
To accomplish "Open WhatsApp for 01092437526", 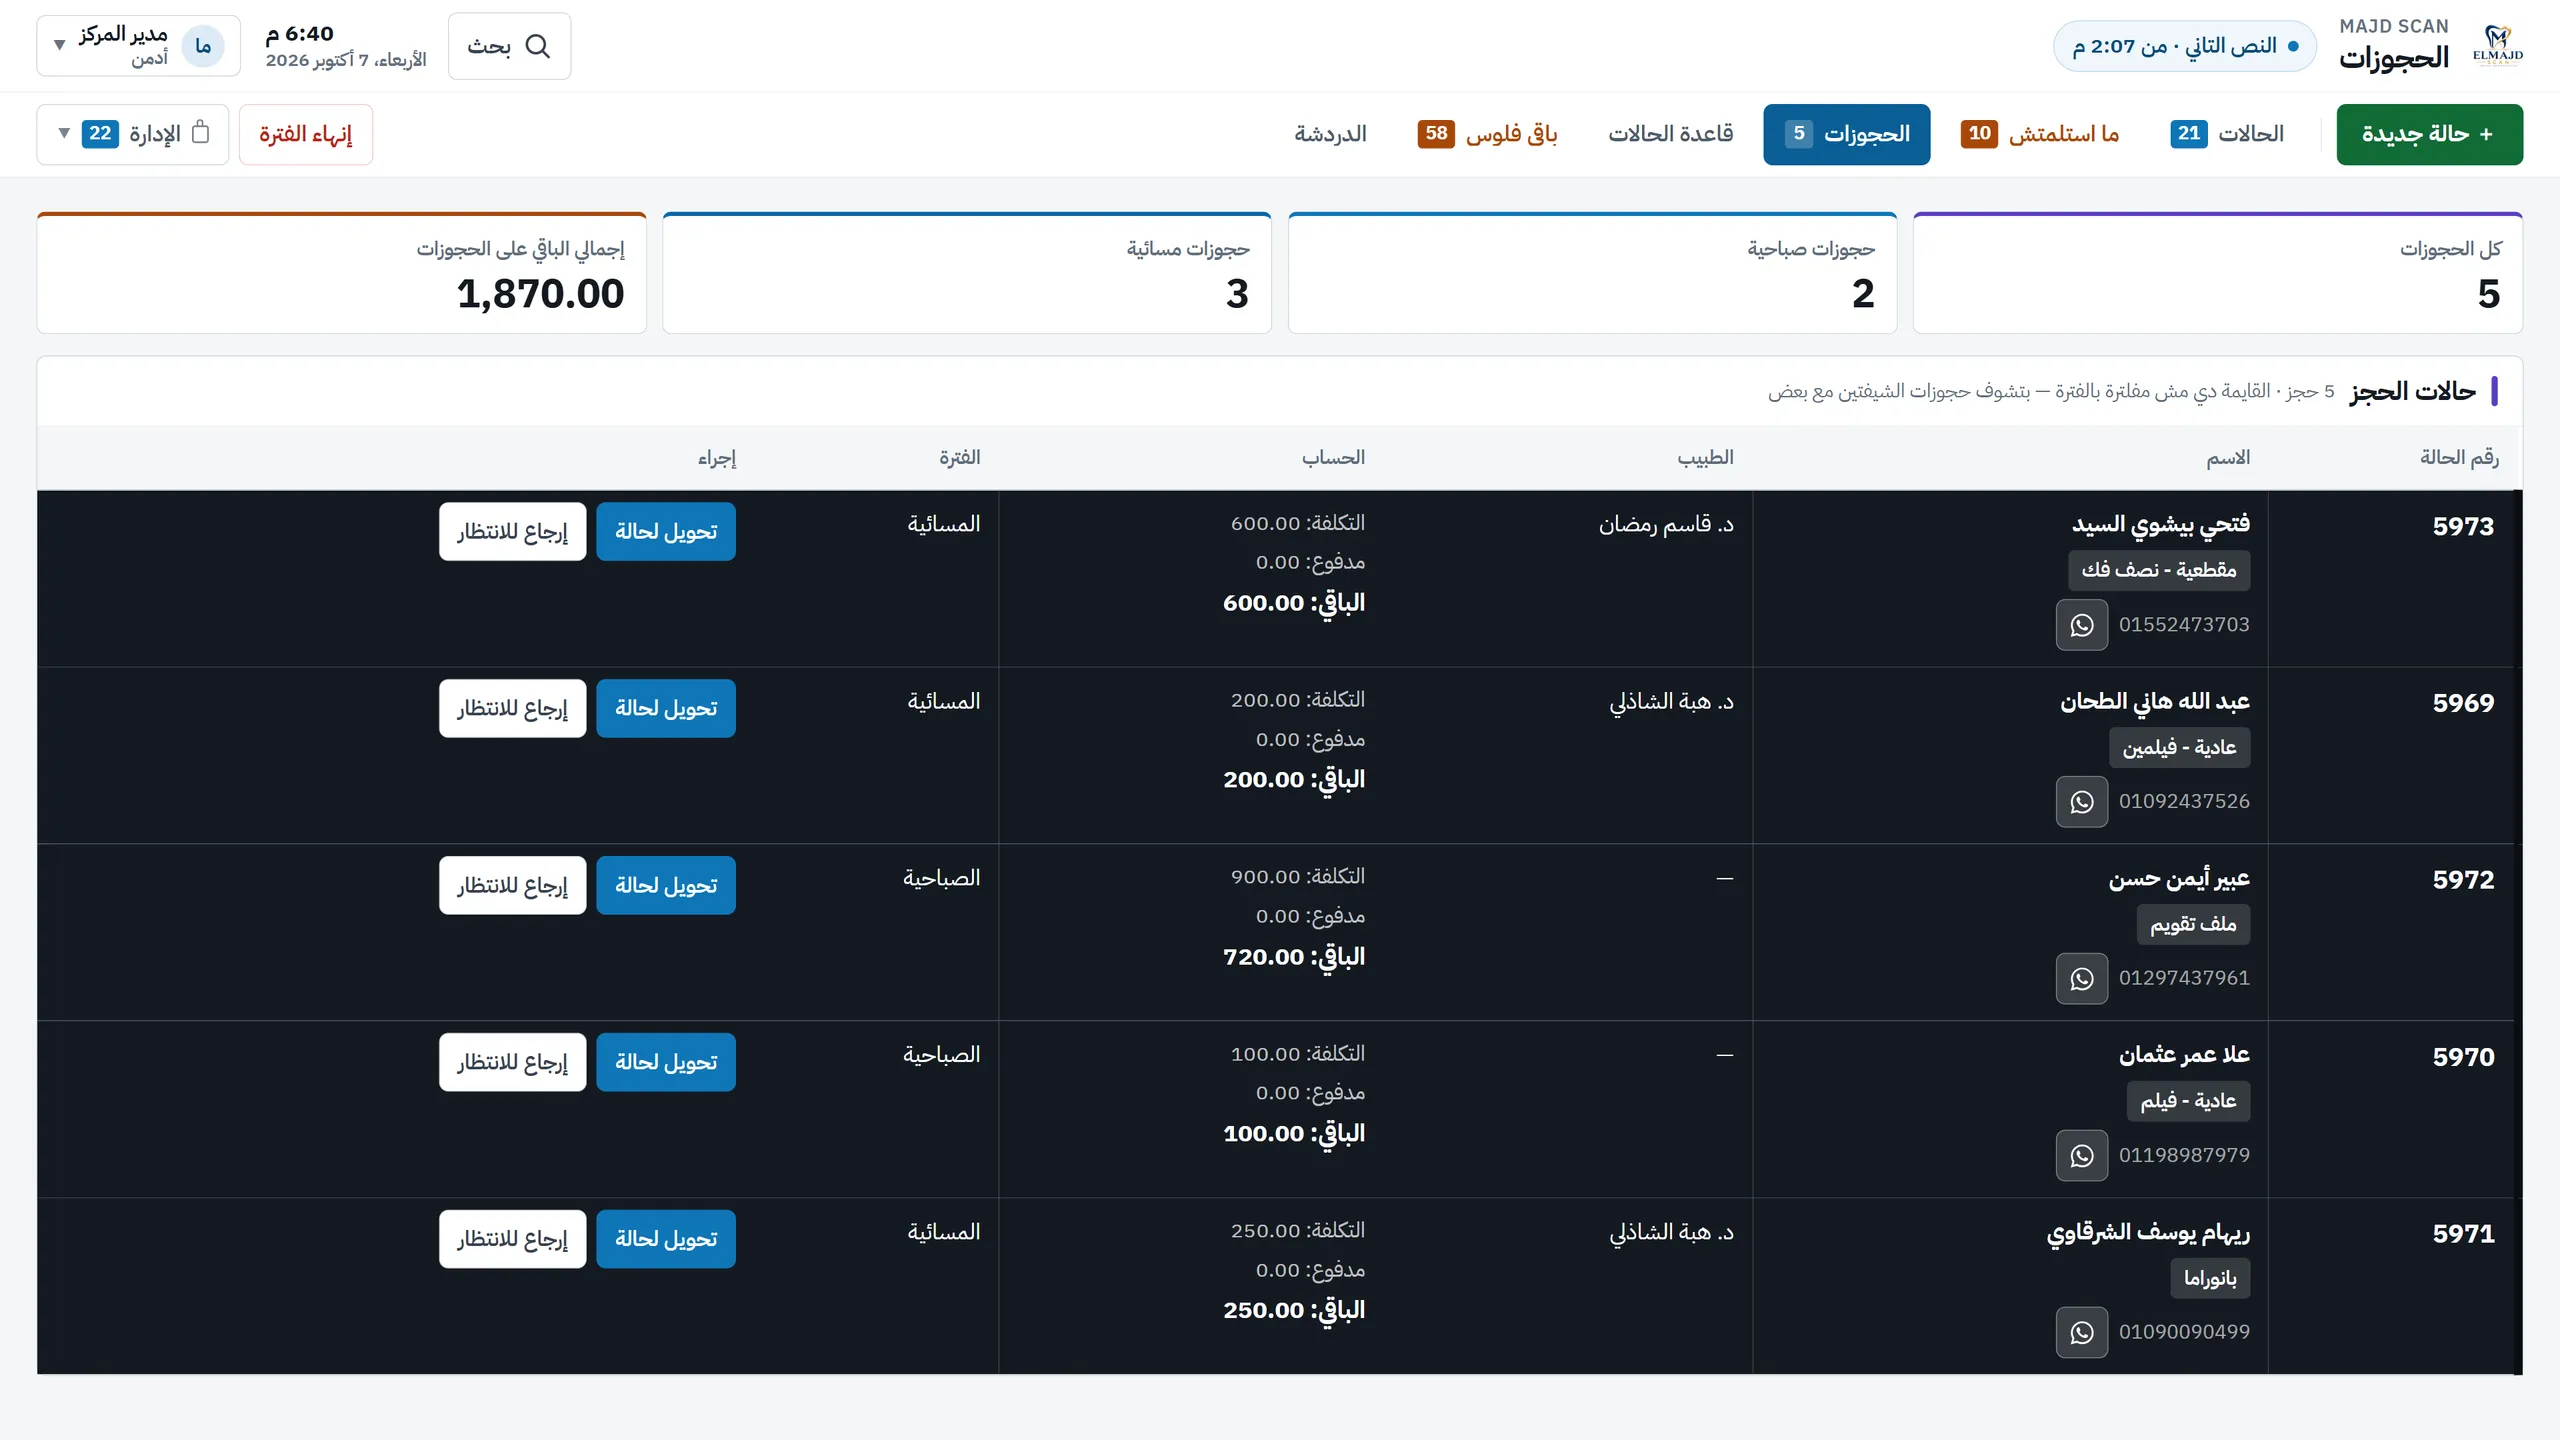I will [x=2081, y=802].
